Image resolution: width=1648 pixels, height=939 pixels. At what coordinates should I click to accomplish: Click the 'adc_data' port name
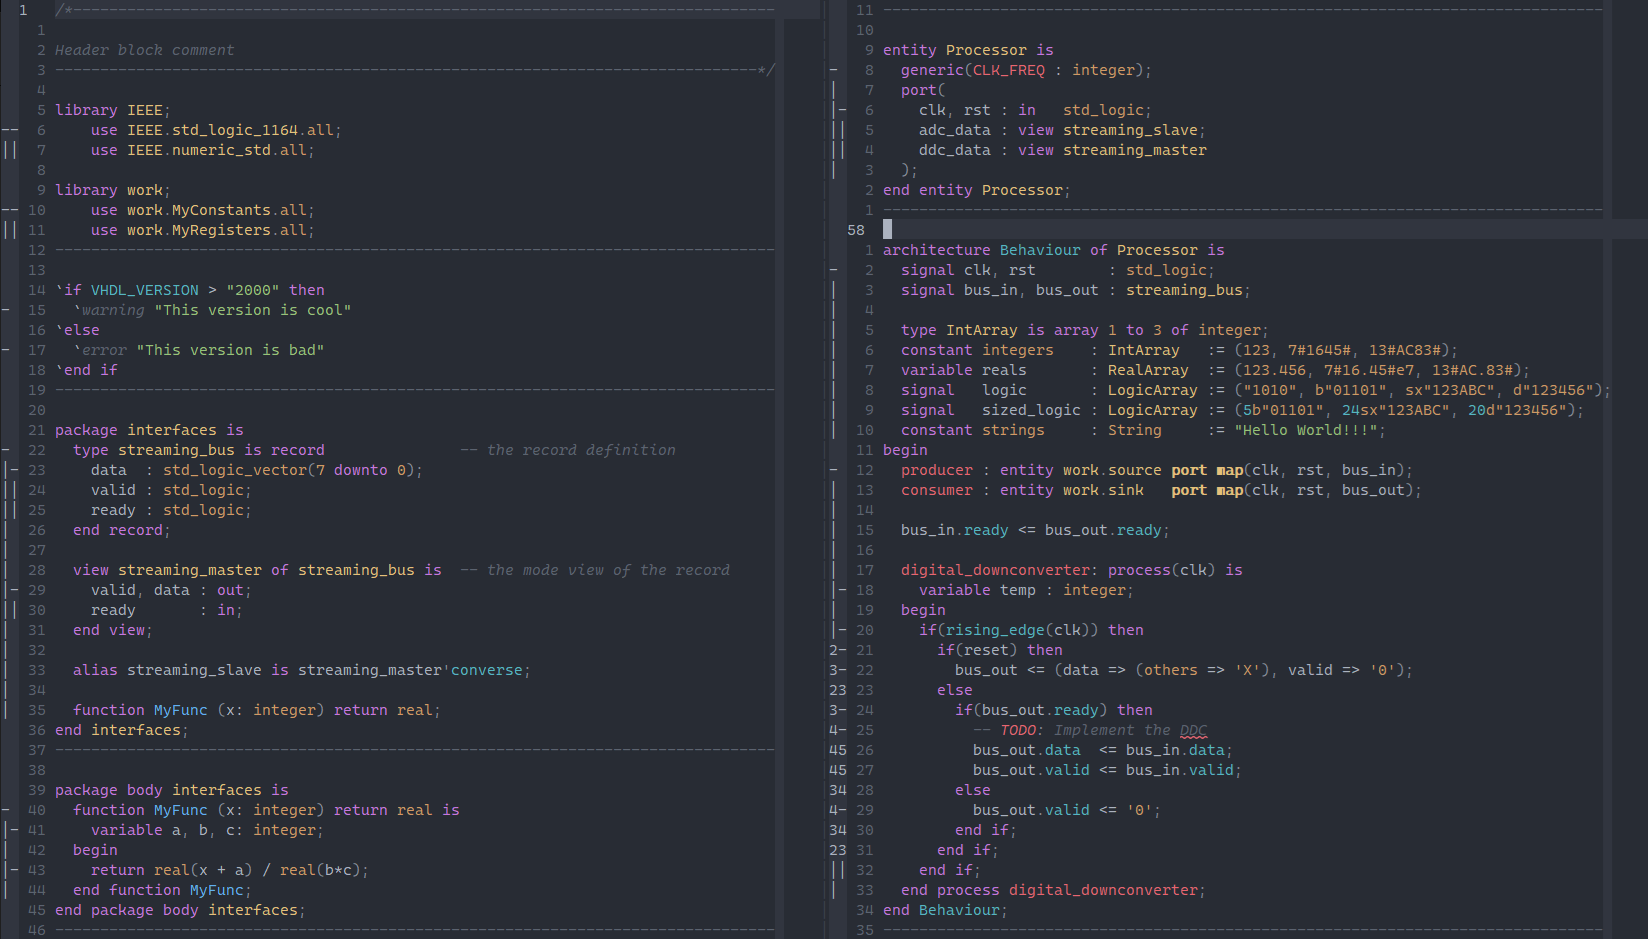coord(955,130)
